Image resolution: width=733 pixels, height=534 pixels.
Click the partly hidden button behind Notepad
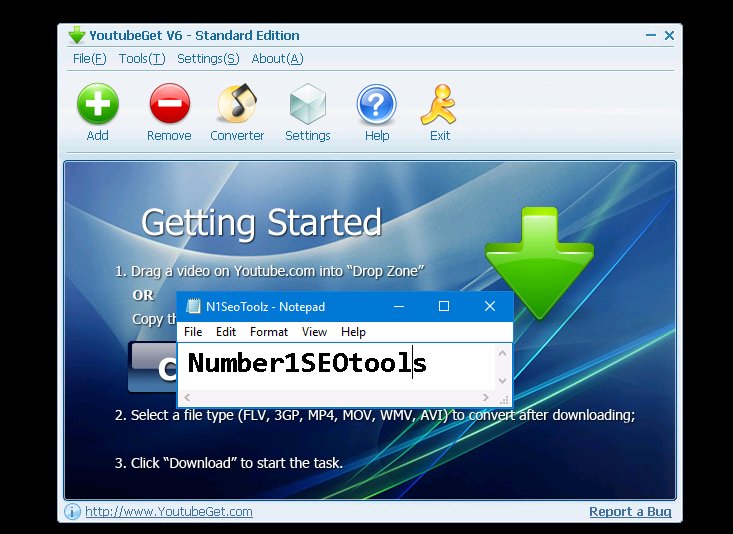153,367
